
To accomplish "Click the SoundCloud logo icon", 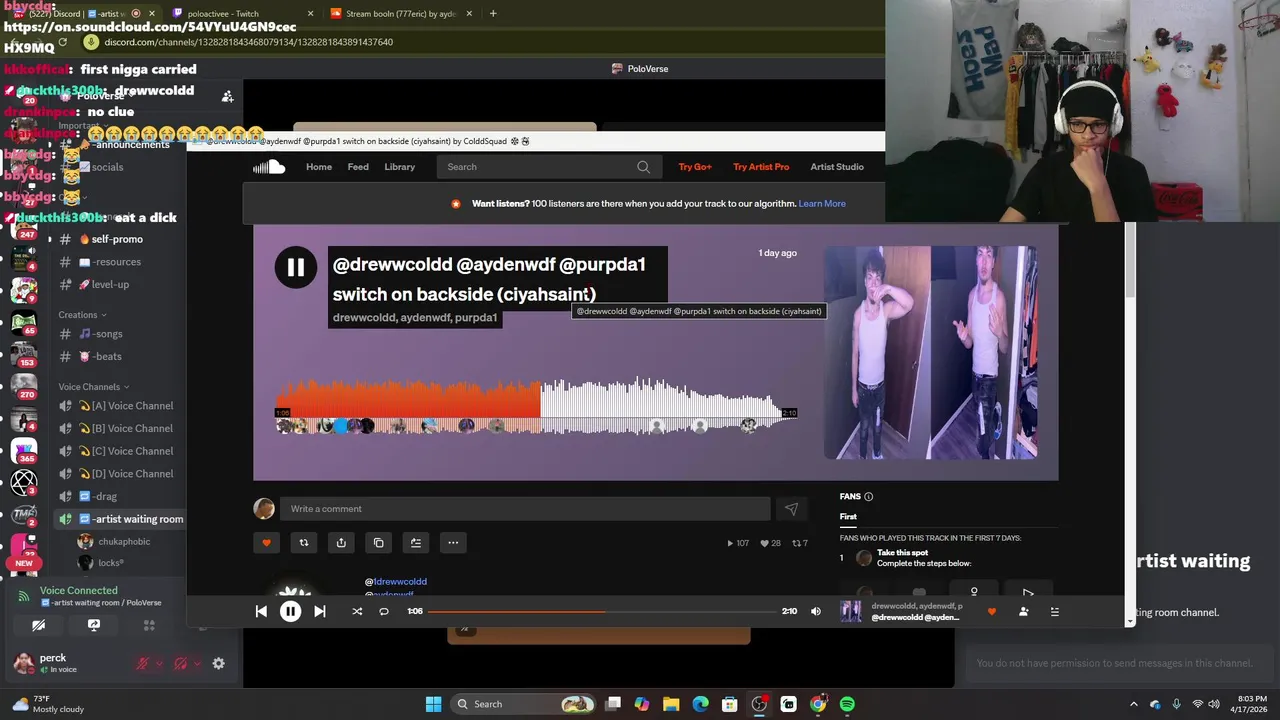I will (269, 167).
